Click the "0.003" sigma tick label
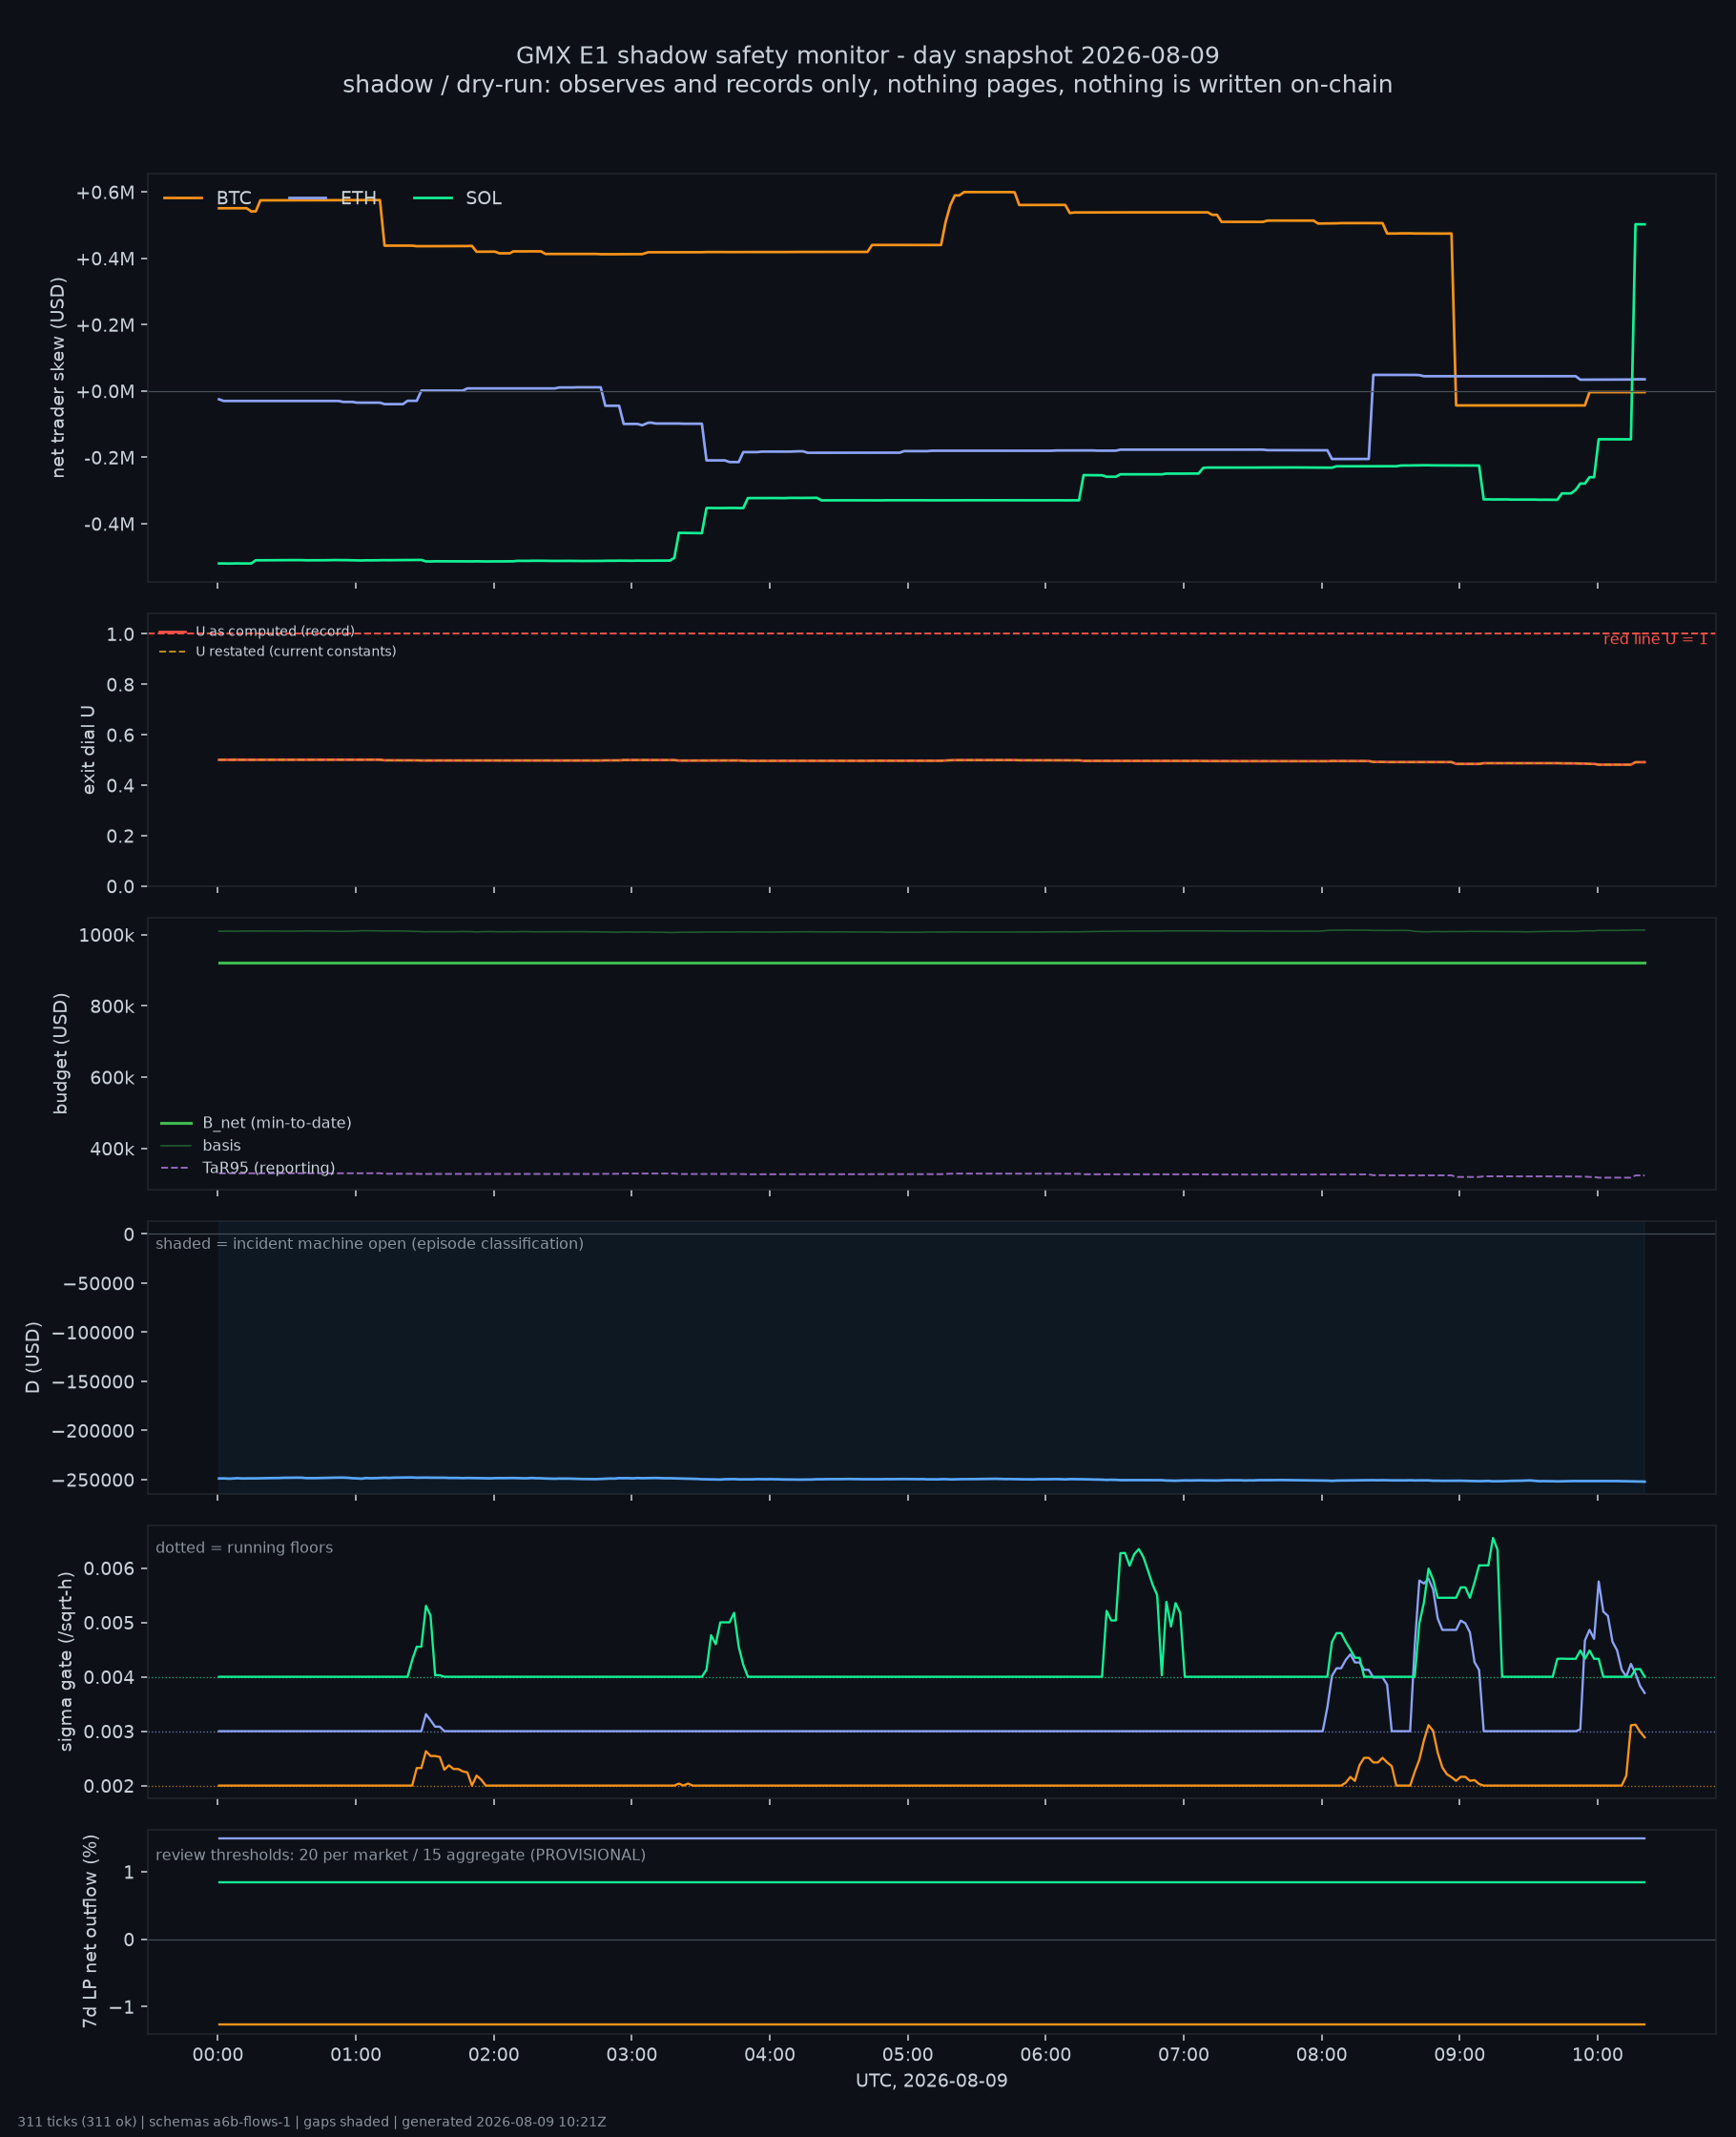The image size is (1736, 2137). (x=109, y=1732)
